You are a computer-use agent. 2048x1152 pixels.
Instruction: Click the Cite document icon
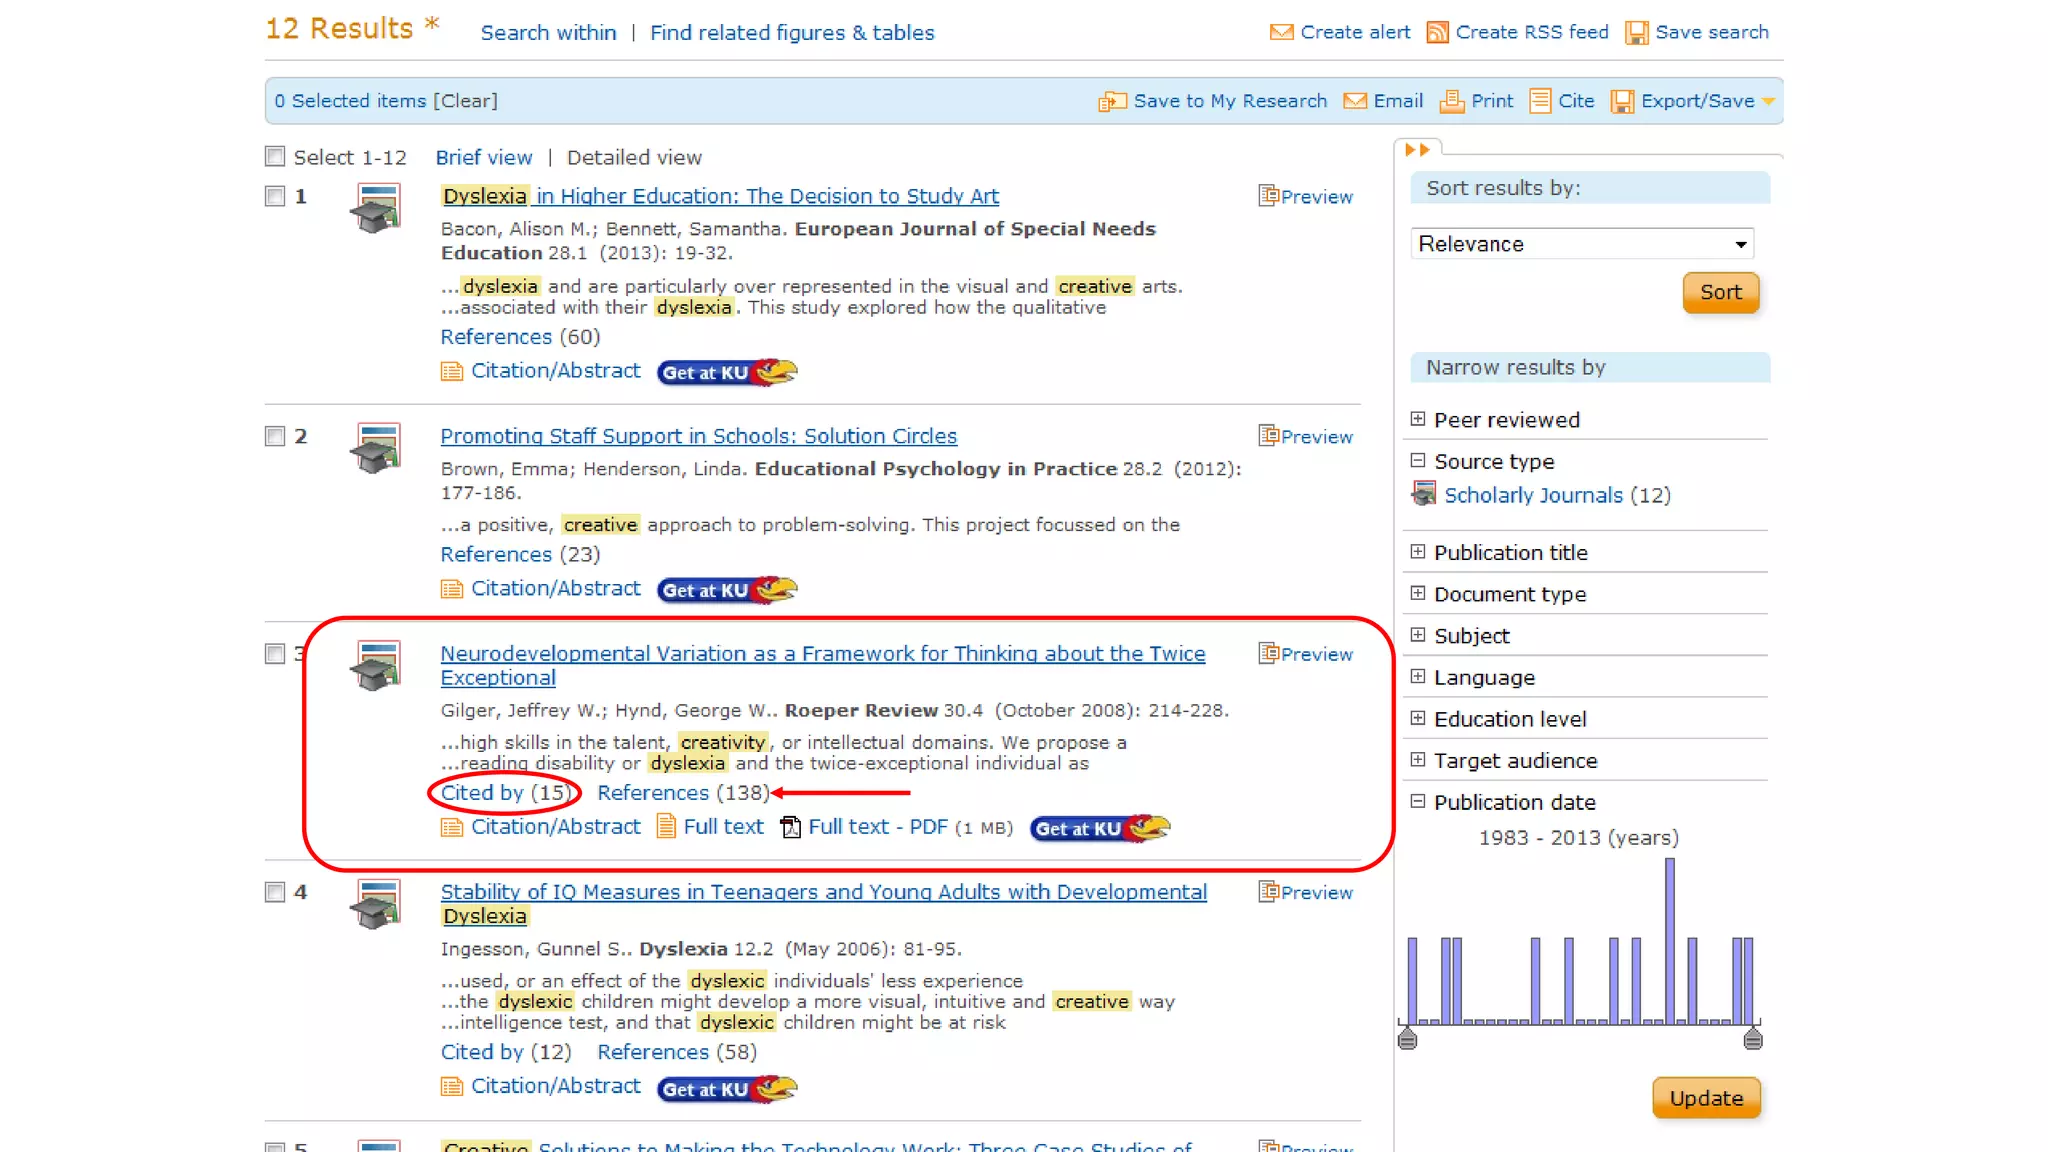coord(1540,101)
